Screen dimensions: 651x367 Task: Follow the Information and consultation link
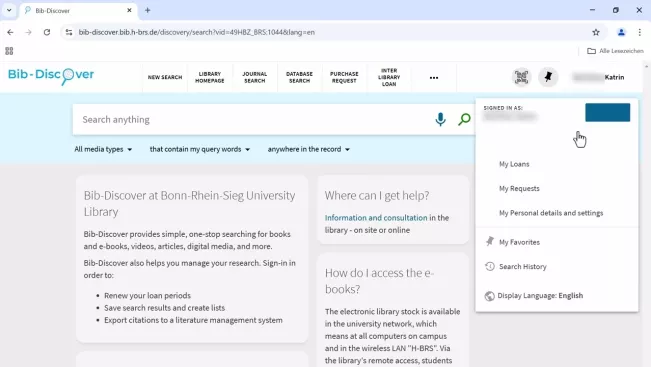pos(376,218)
